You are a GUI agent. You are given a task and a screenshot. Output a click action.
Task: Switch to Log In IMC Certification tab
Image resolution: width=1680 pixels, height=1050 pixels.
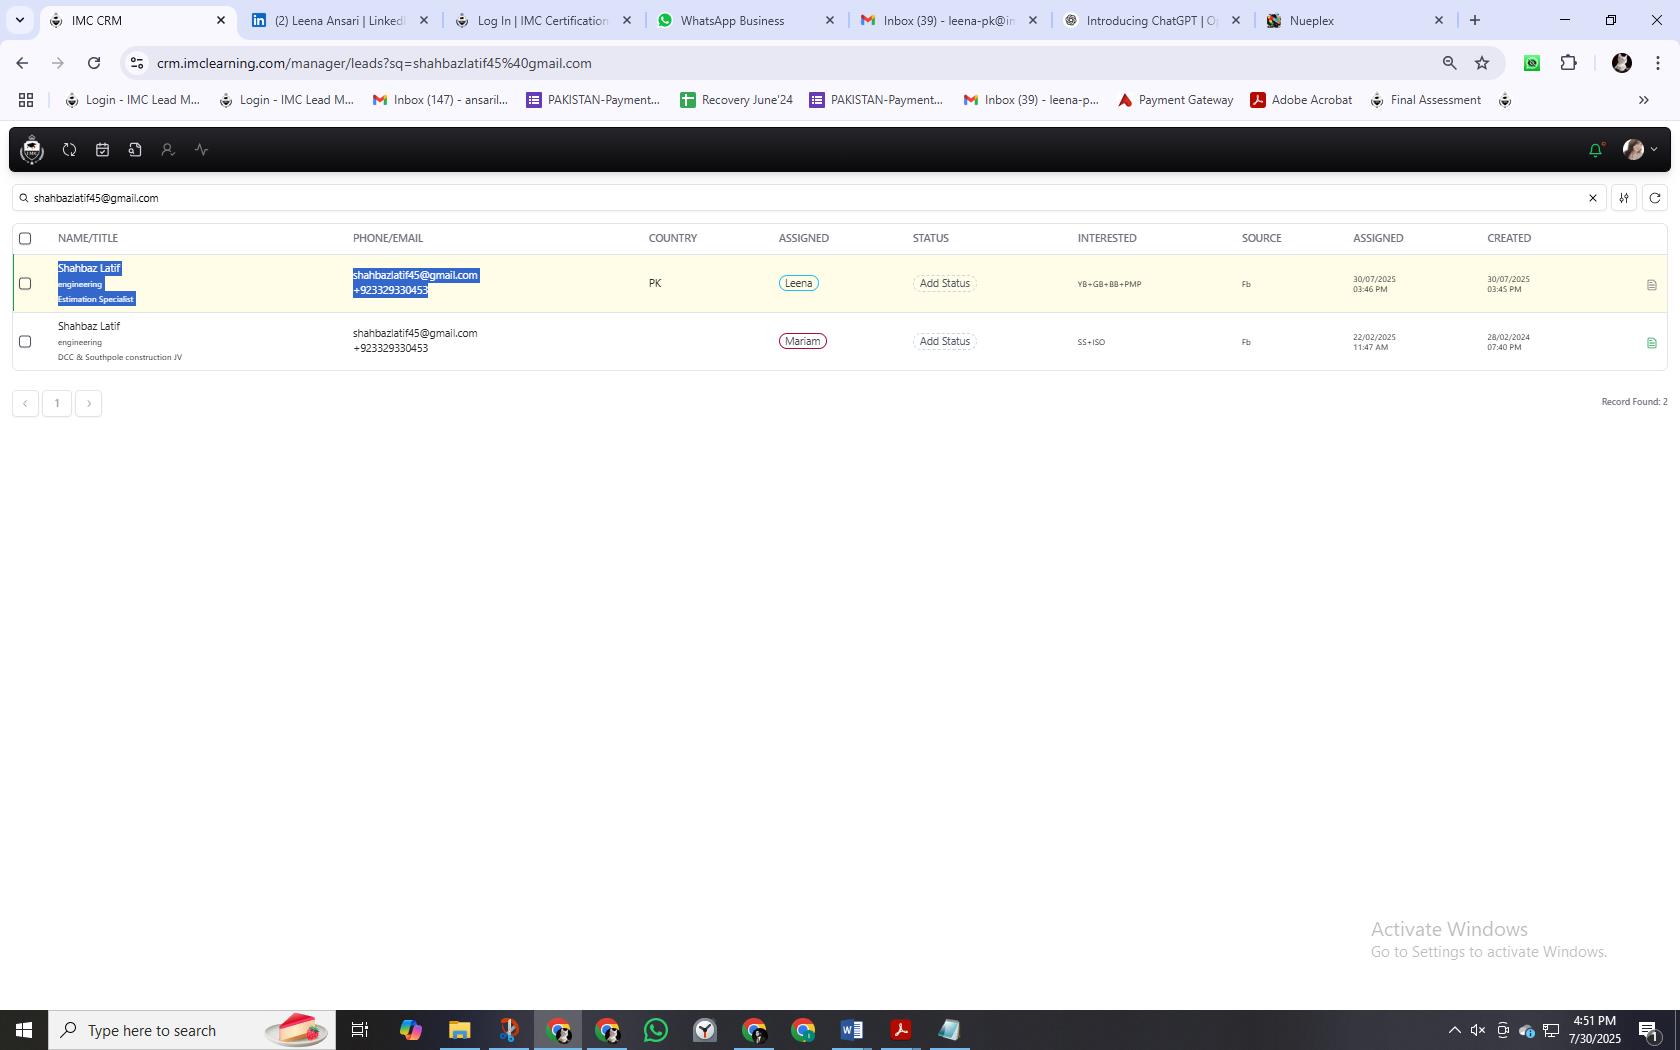543,20
